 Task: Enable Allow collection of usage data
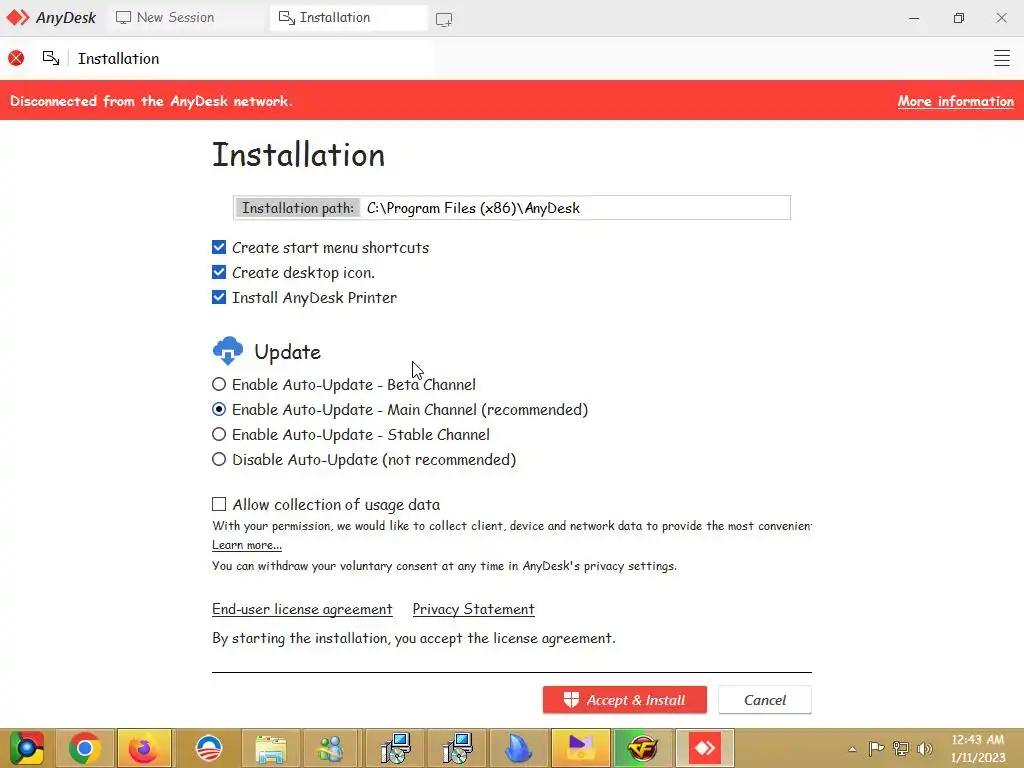219,504
